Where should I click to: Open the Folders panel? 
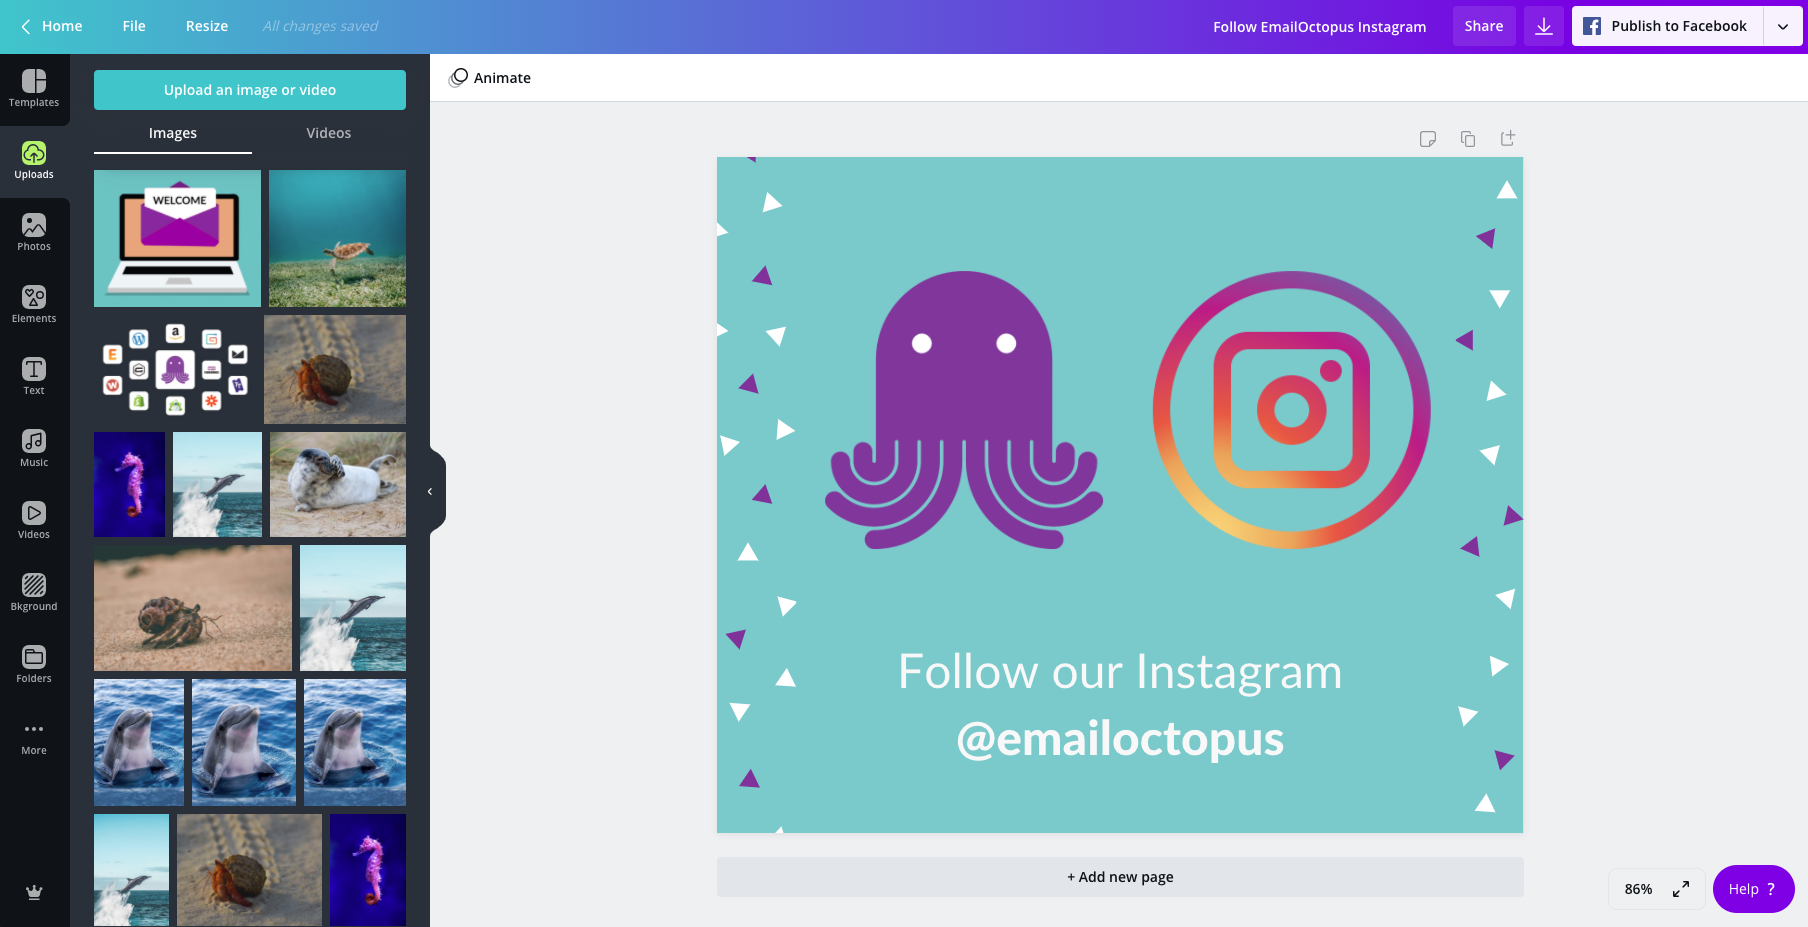coord(34,665)
